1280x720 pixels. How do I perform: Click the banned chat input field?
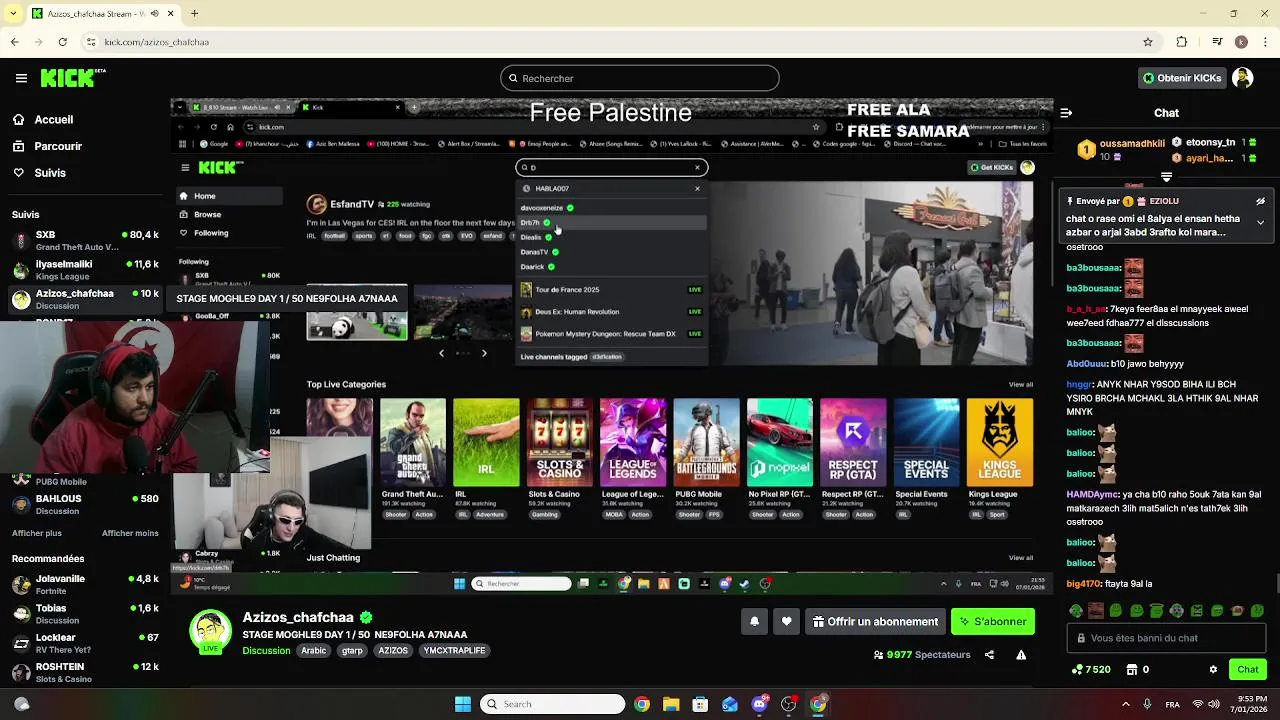click(x=1166, y=638)
